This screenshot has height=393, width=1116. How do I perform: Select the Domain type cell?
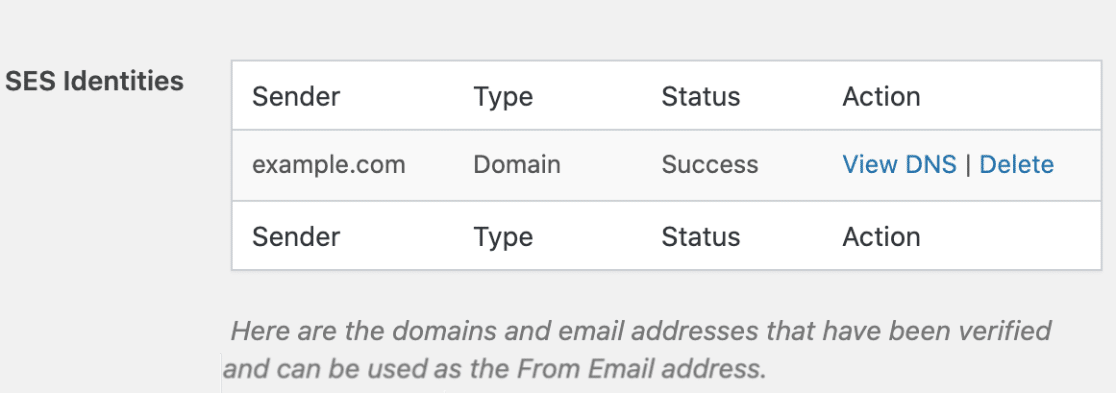517,164
